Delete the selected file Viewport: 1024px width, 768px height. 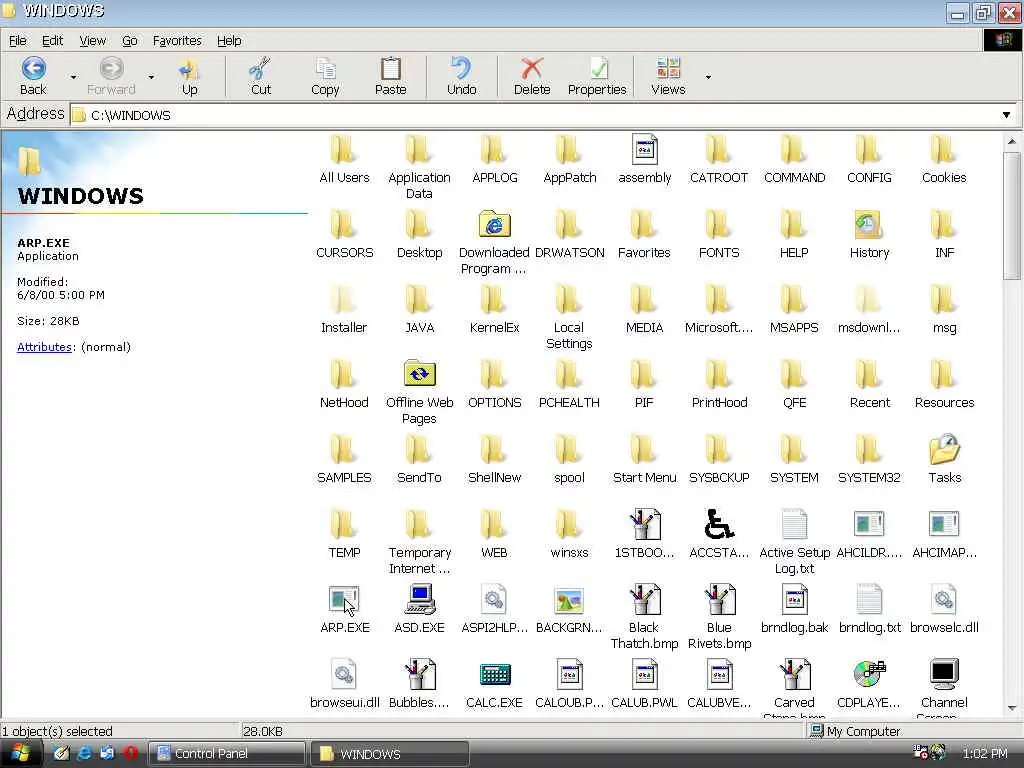tap(532, 76)
